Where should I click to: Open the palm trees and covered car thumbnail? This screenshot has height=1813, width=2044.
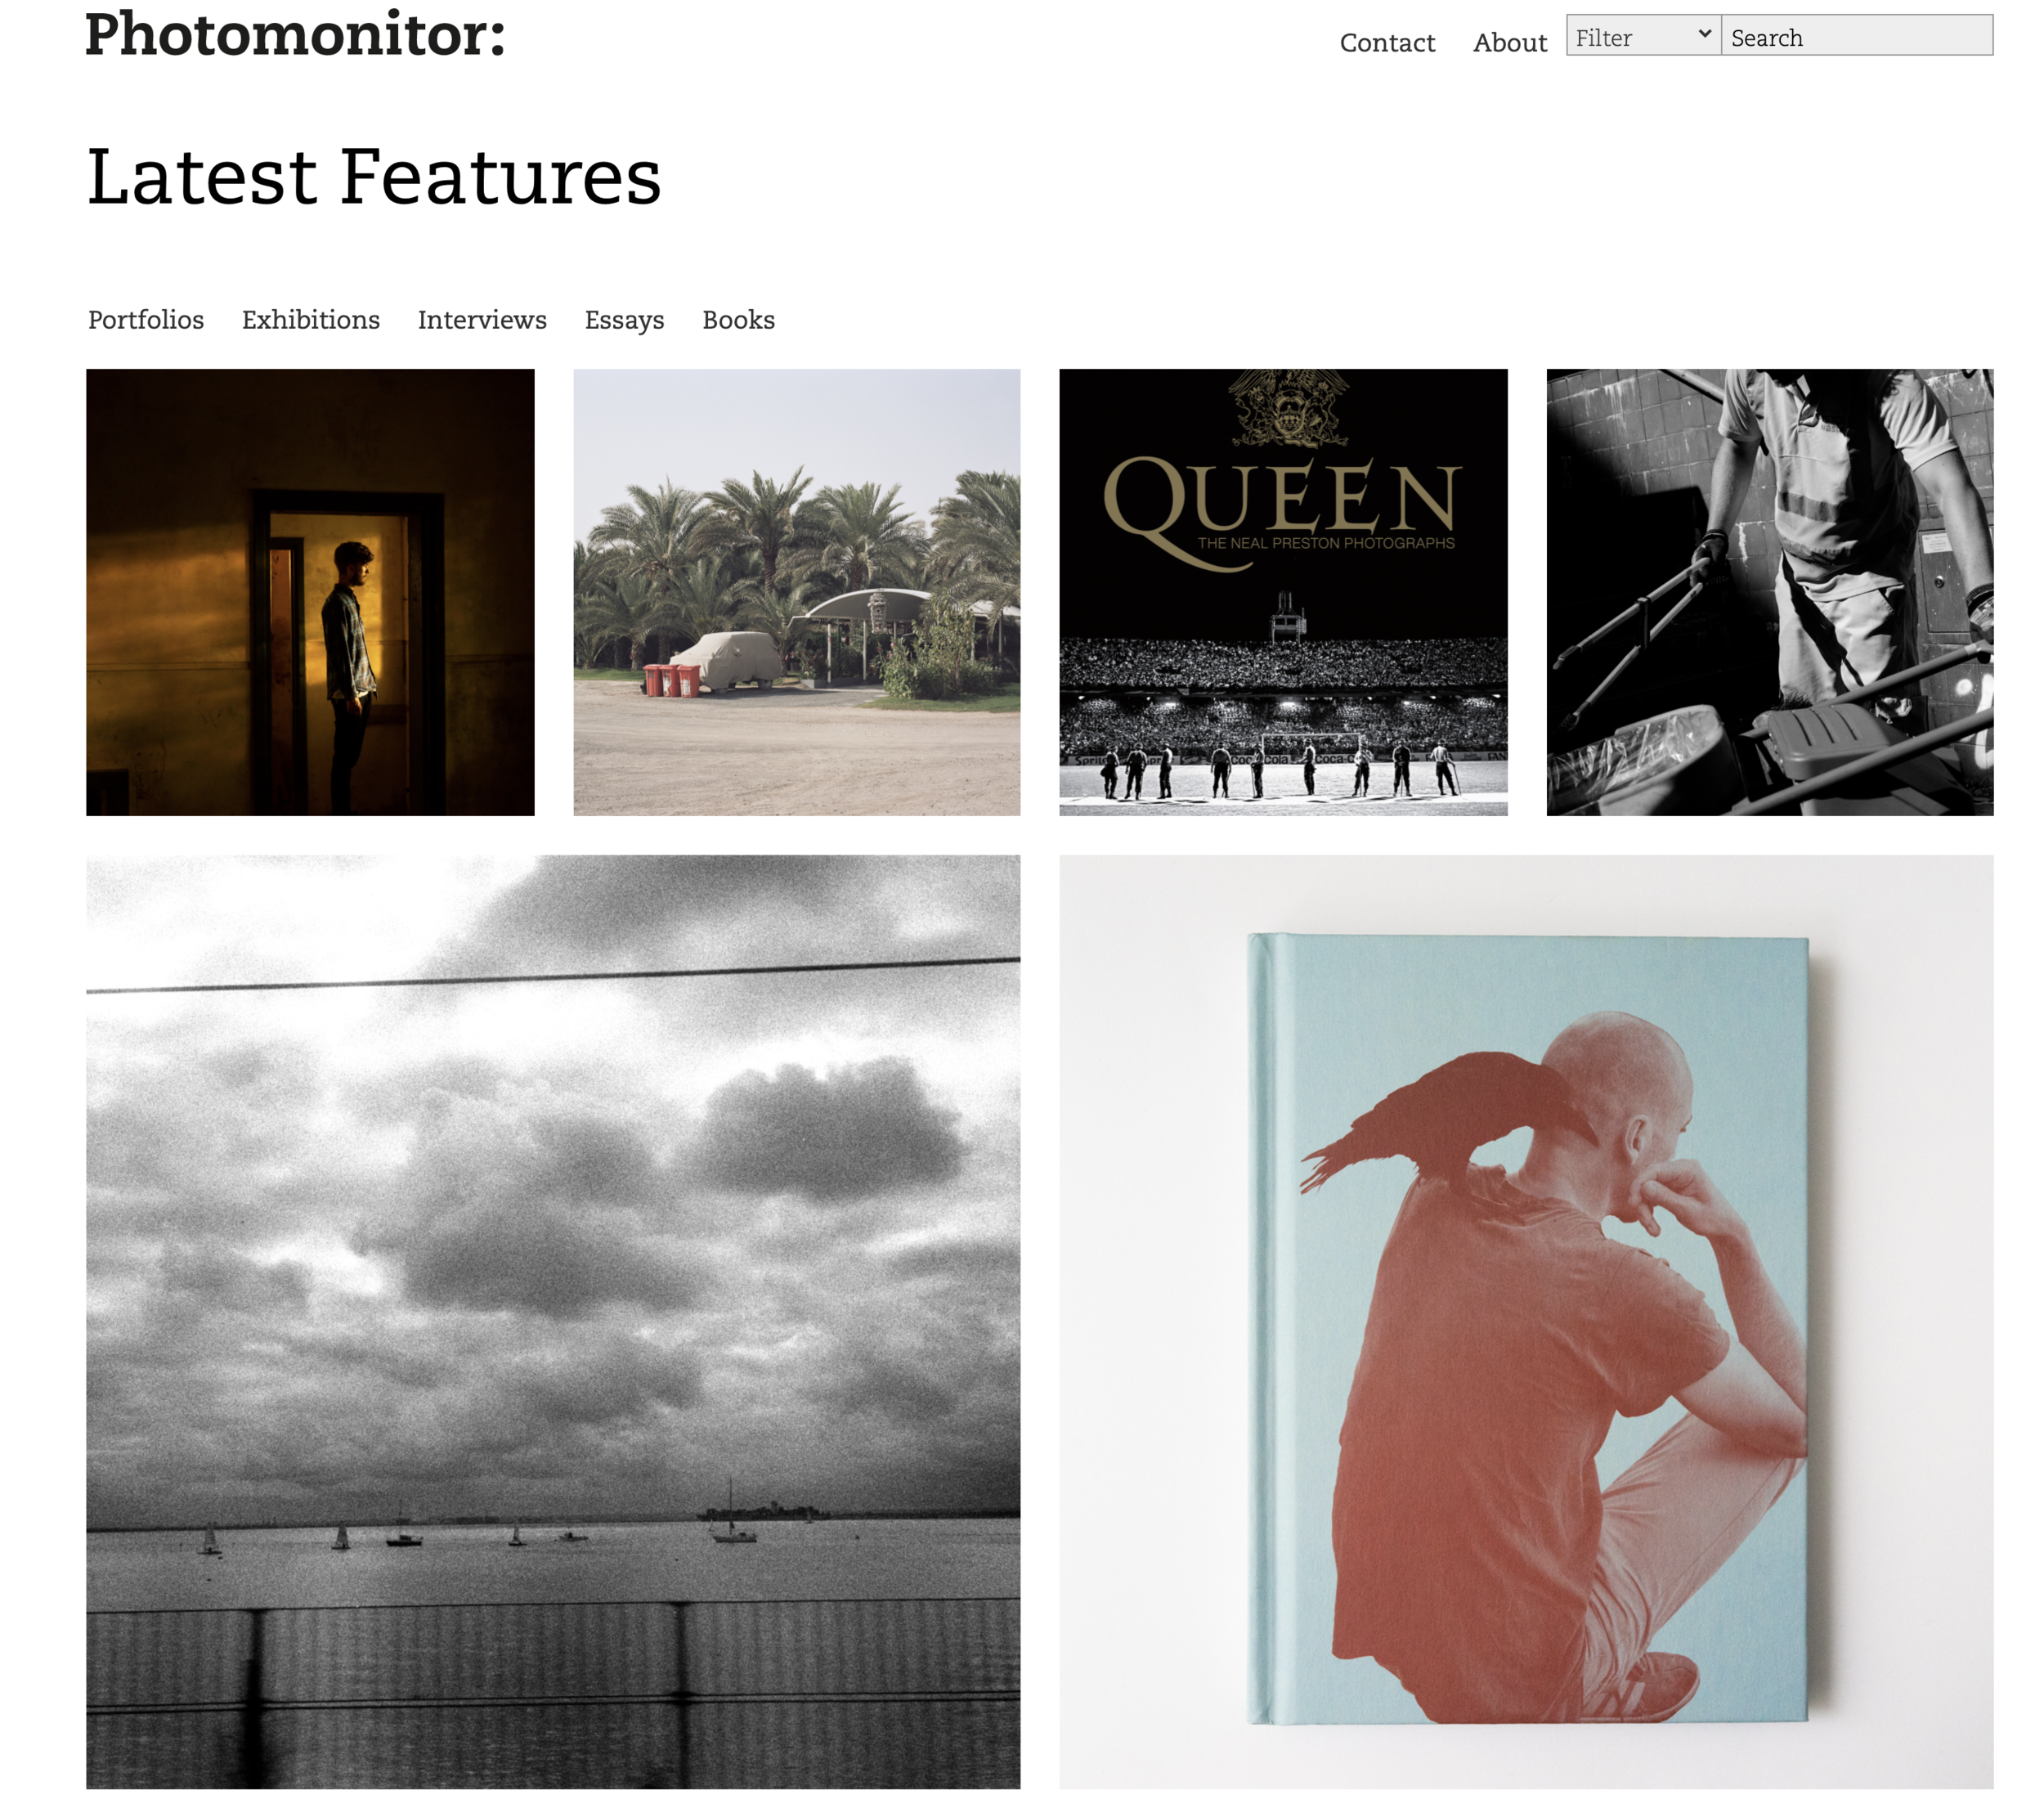(x=796, y=592)
